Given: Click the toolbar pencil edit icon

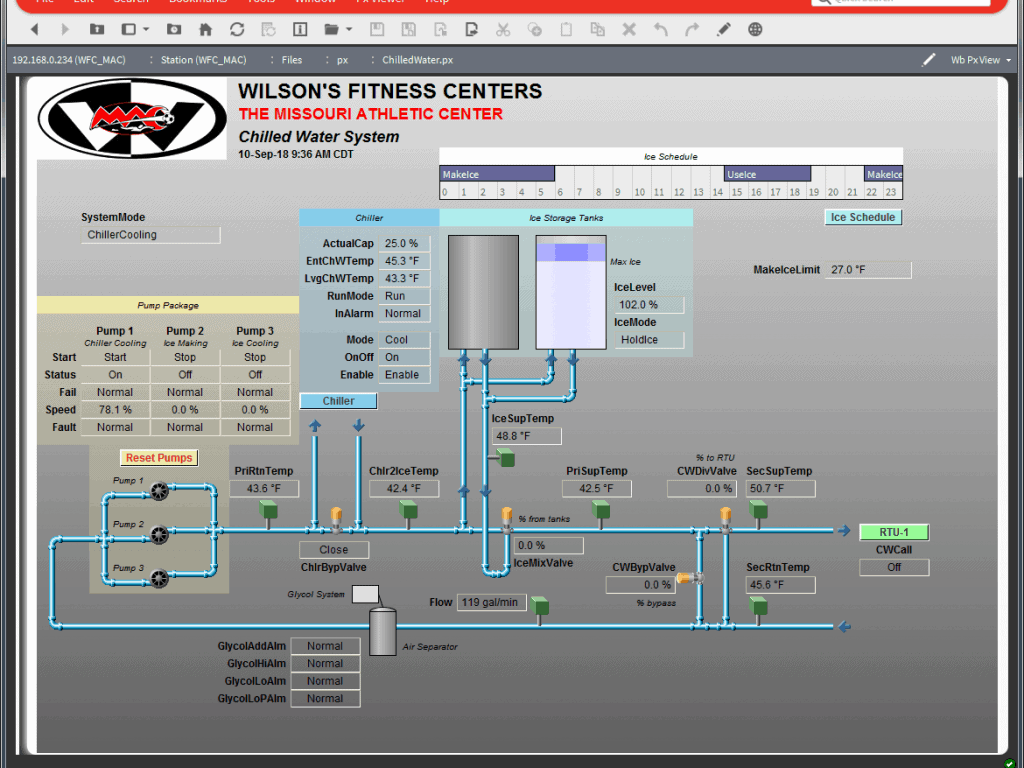Looking at the screenshot, I should tap(724, 29).
